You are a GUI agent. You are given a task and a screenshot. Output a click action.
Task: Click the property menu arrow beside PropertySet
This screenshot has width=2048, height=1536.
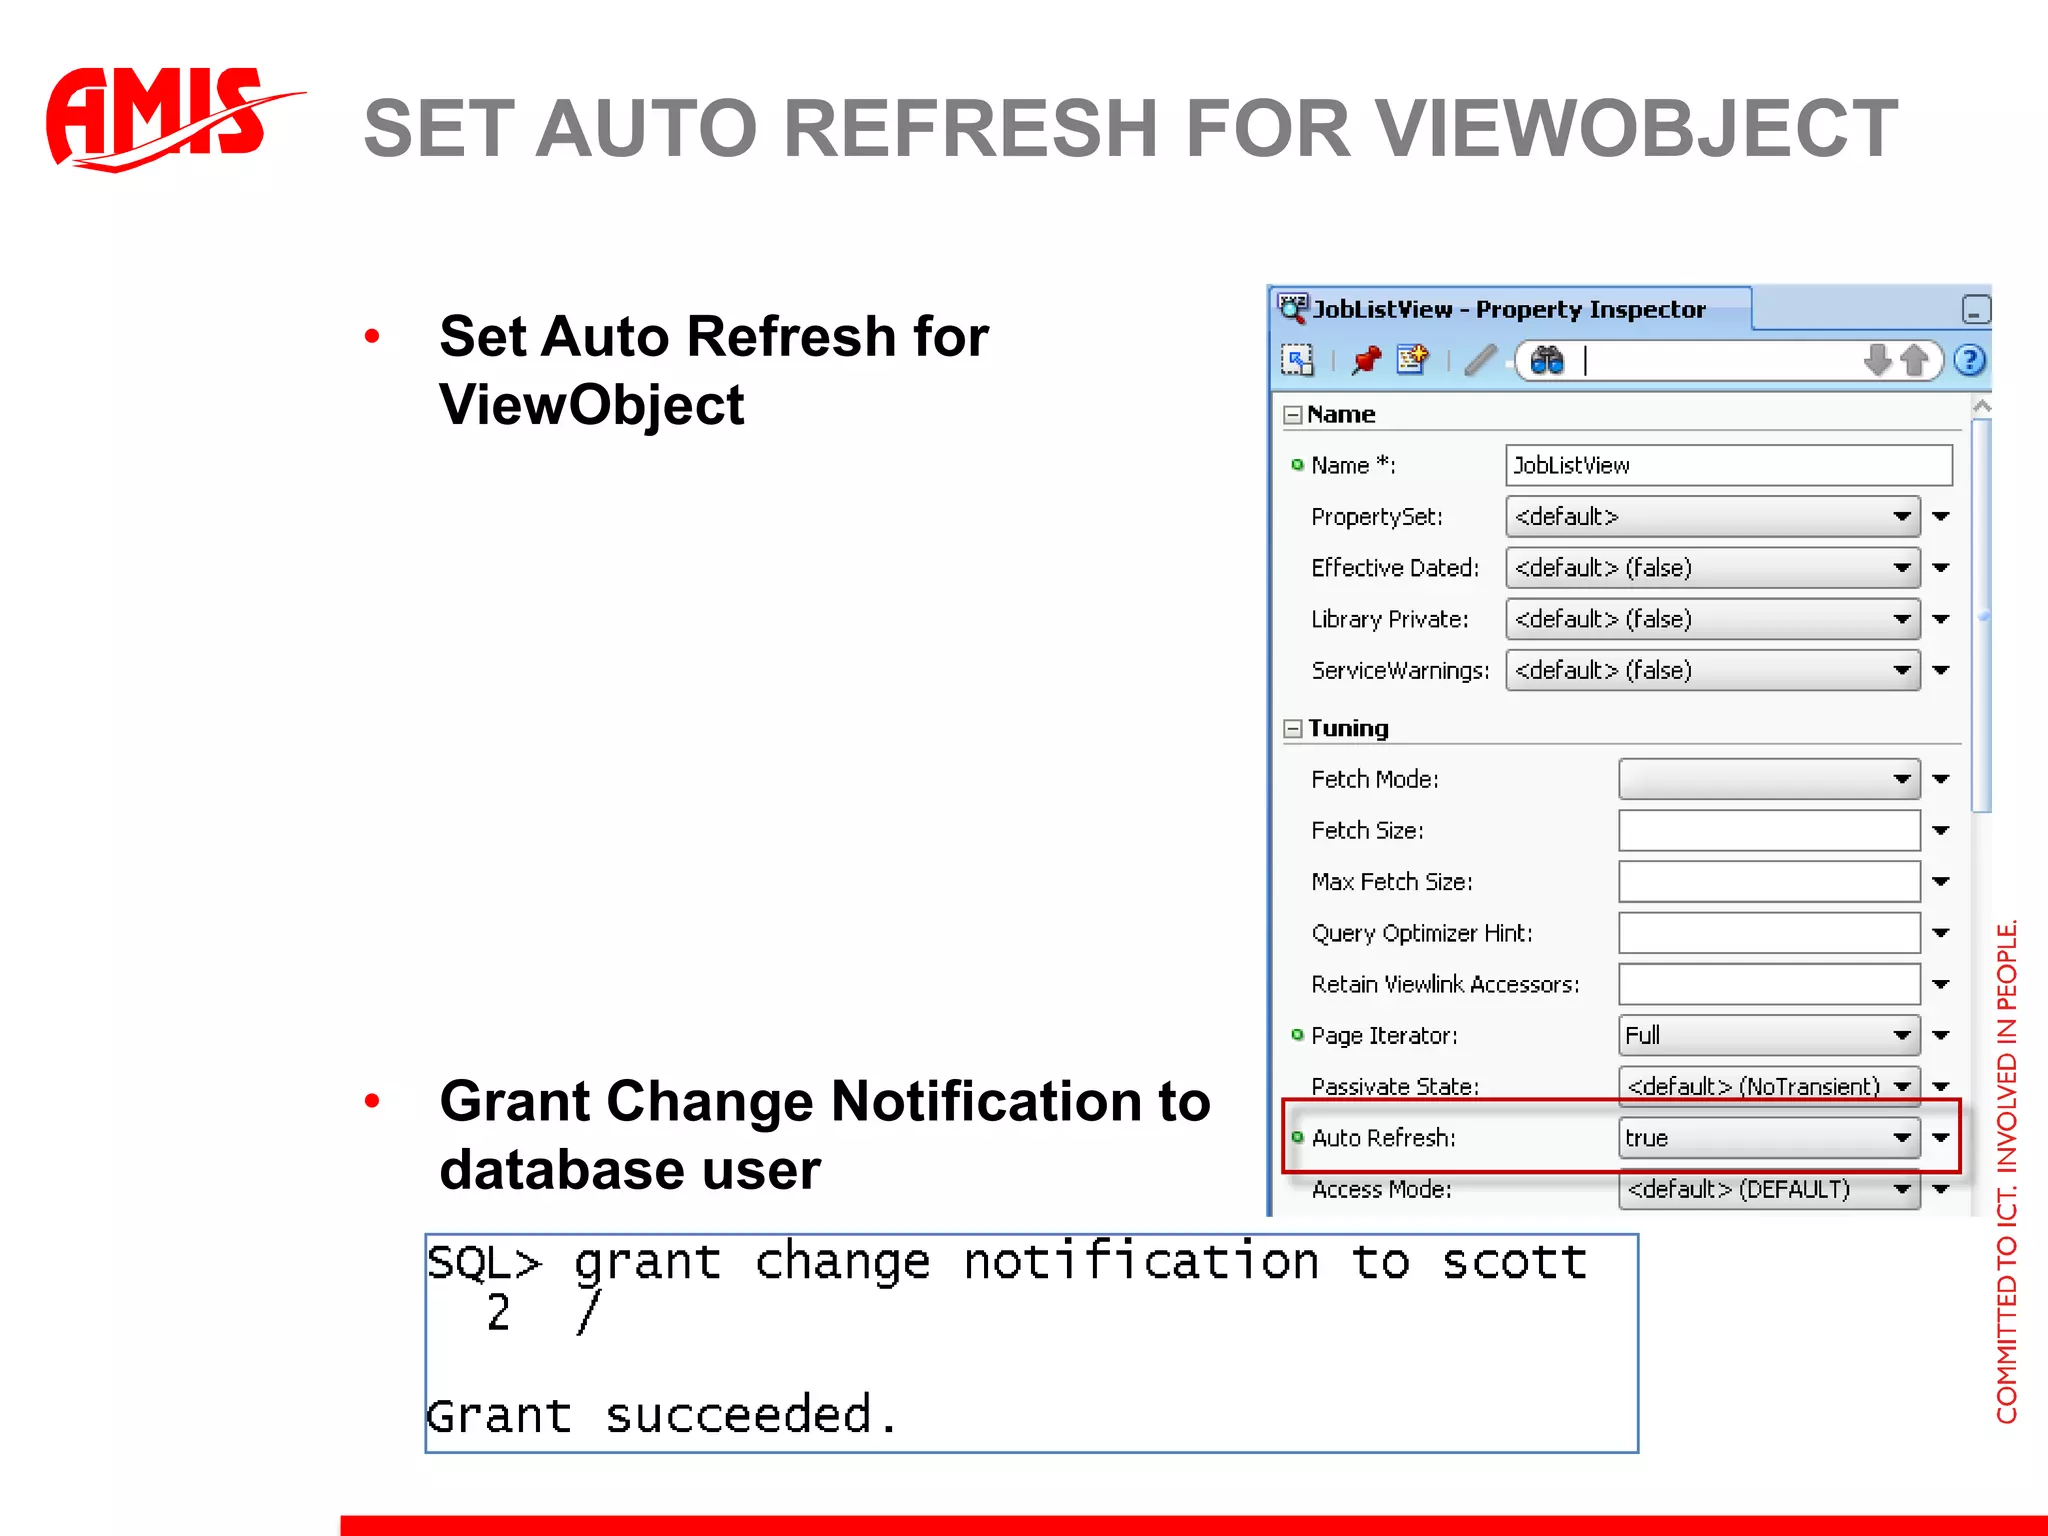1941,517
